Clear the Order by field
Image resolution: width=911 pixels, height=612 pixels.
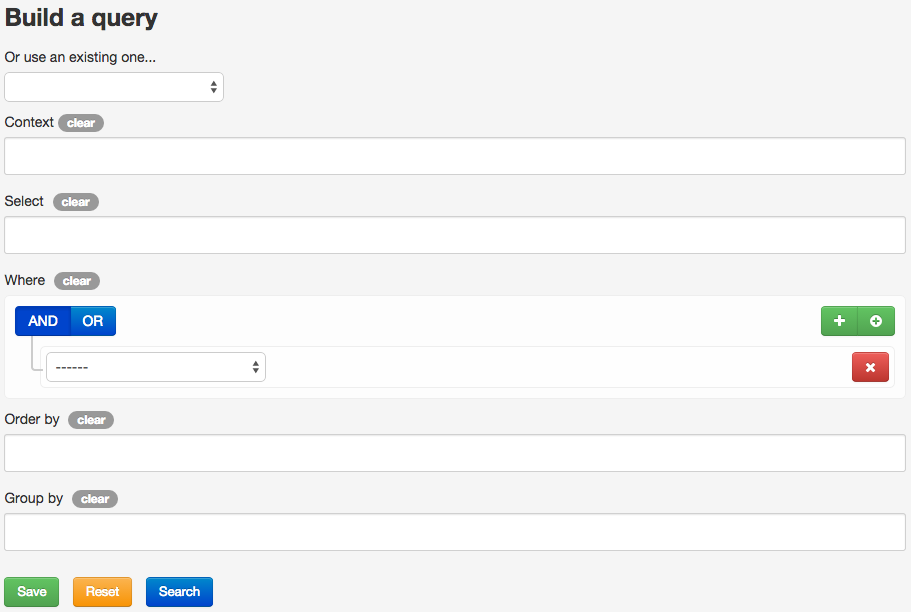91,420
